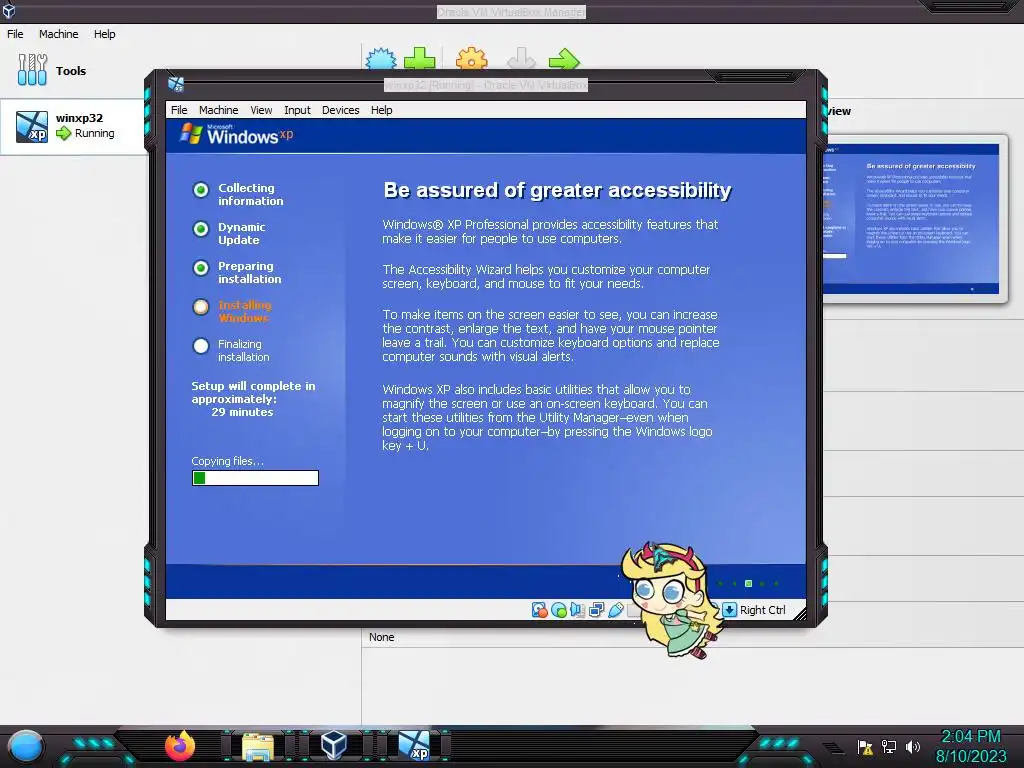Open Input menu in the VM window
This screenshot has width=1024, height=768.
pyautogui.click(x=297, y=110)
